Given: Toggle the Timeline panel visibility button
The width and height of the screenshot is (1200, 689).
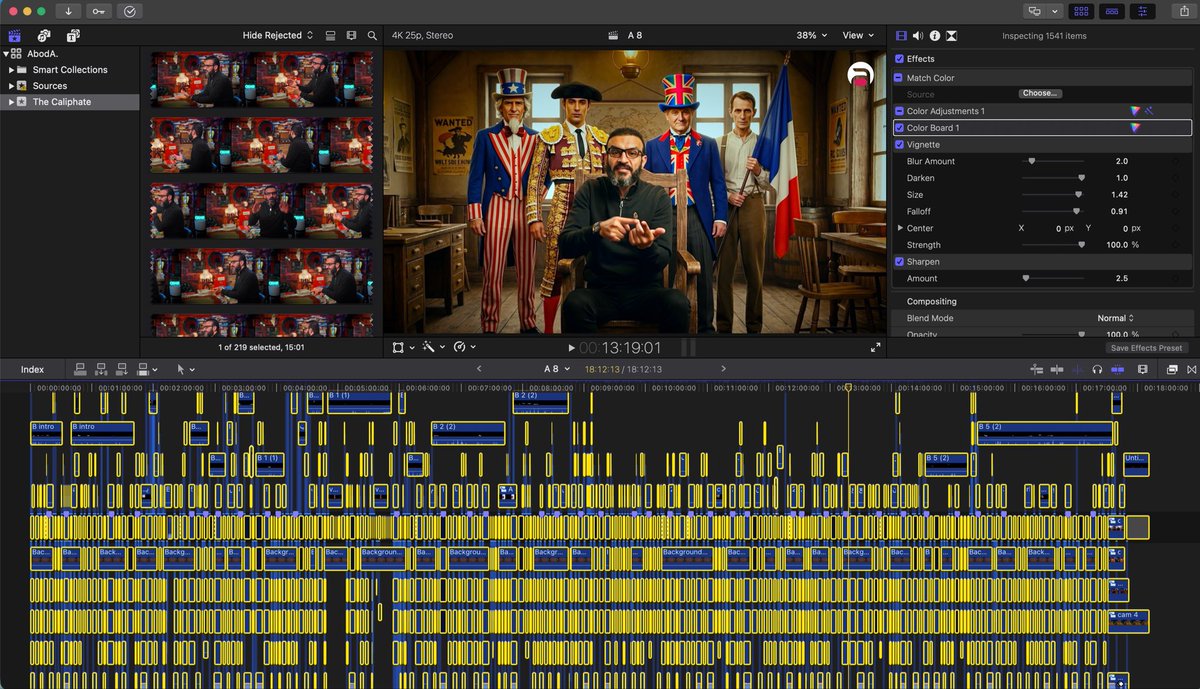Looking at the screenshot, I should coord(1111,11).
